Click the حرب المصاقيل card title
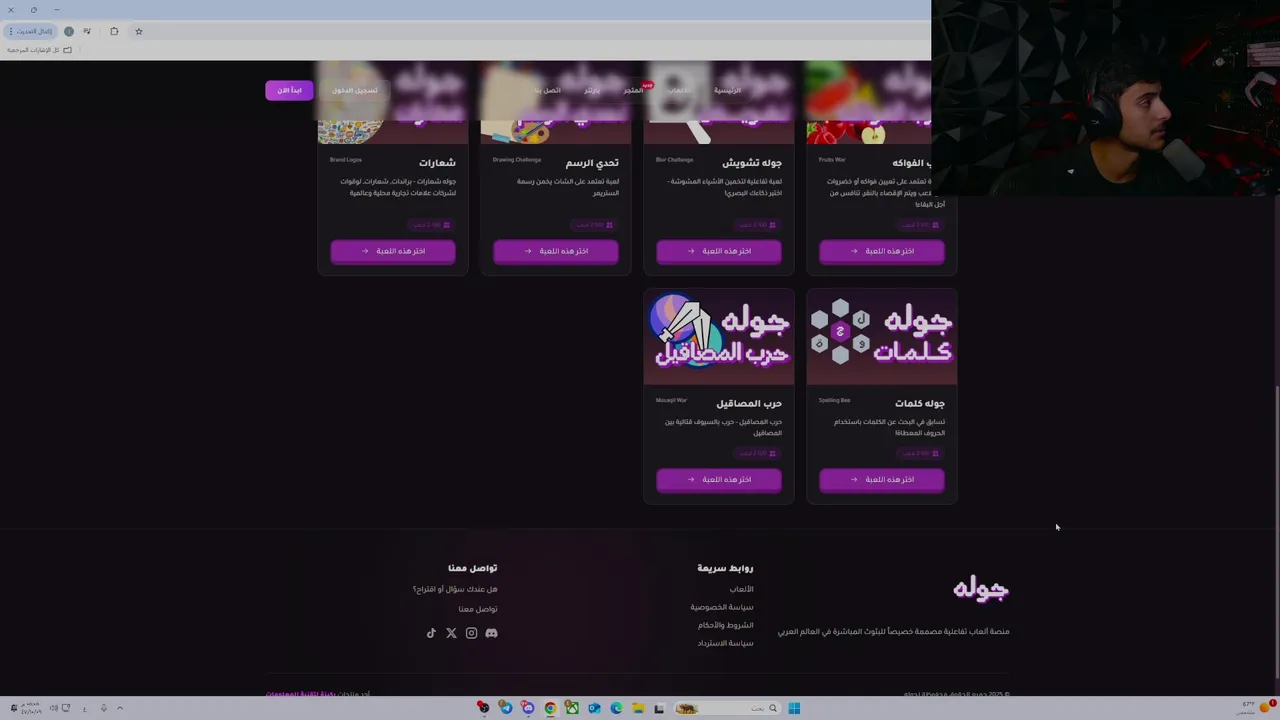1280x720 pixels. pyautogui.click(x=749, y=404)
